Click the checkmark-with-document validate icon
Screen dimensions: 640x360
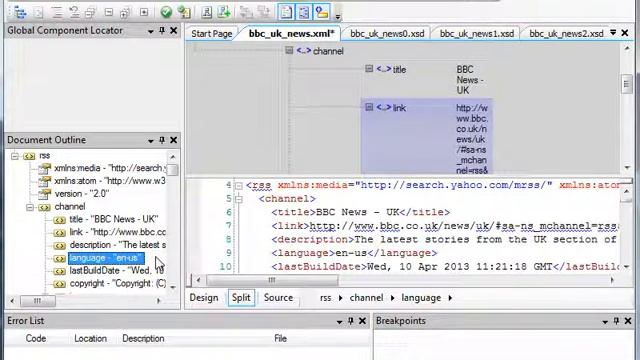184,12
